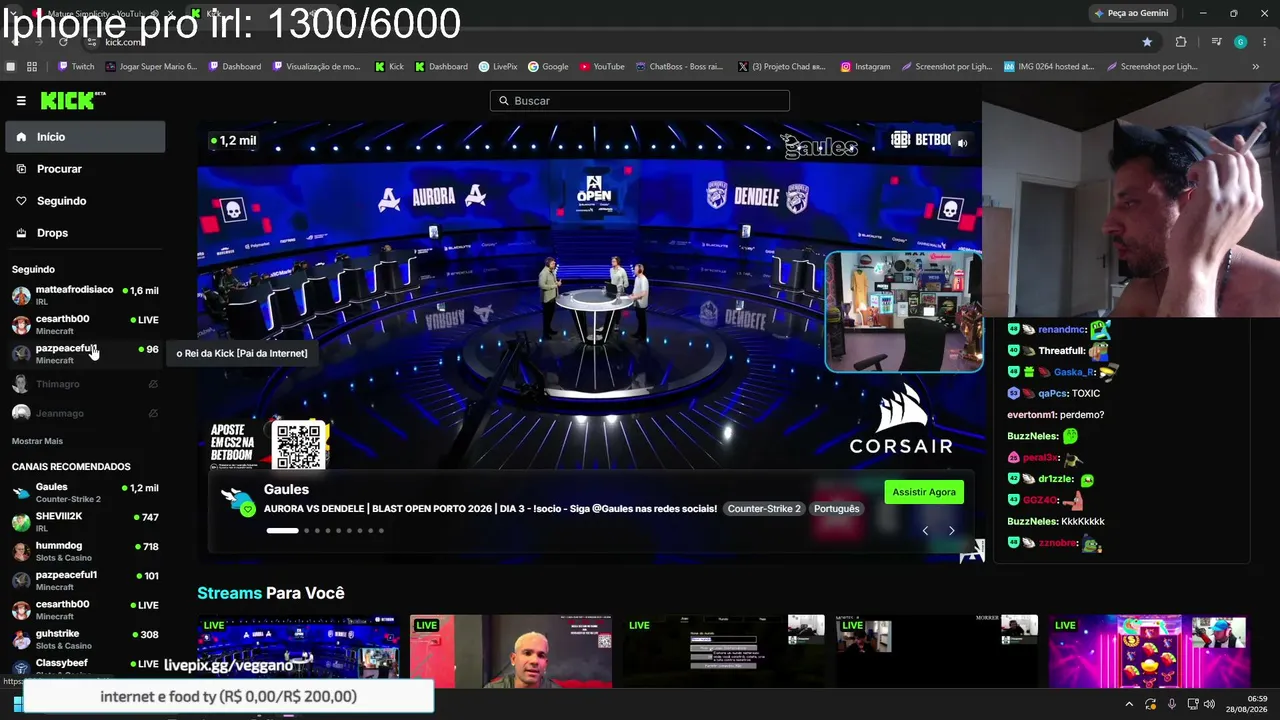
Task: Open the Chrome profile avatar
Action: (x=1240, y=42)
